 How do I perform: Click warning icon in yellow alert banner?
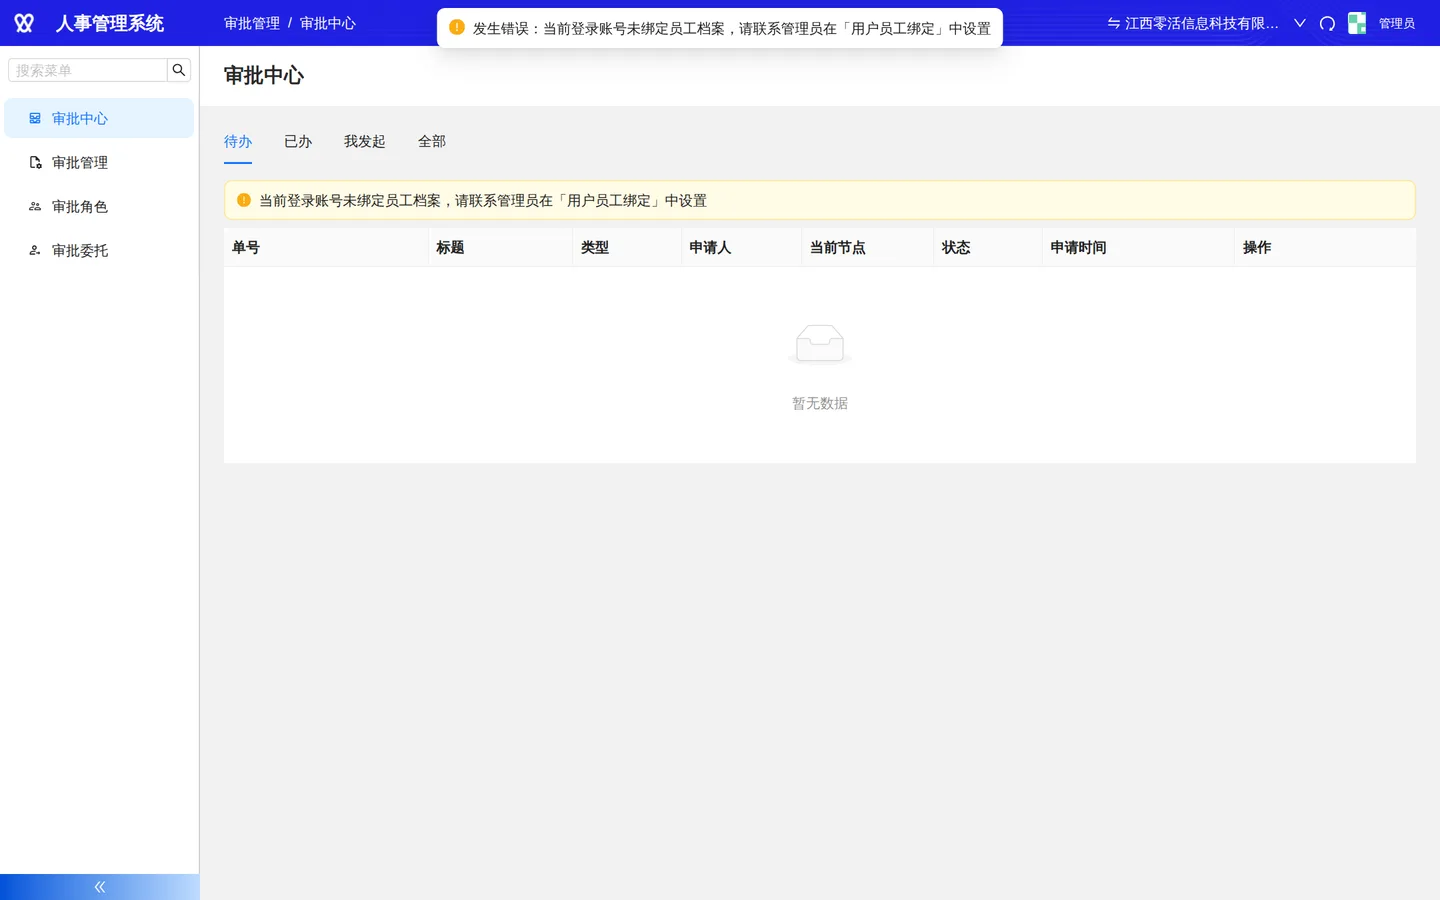click(x=244, y=200)
